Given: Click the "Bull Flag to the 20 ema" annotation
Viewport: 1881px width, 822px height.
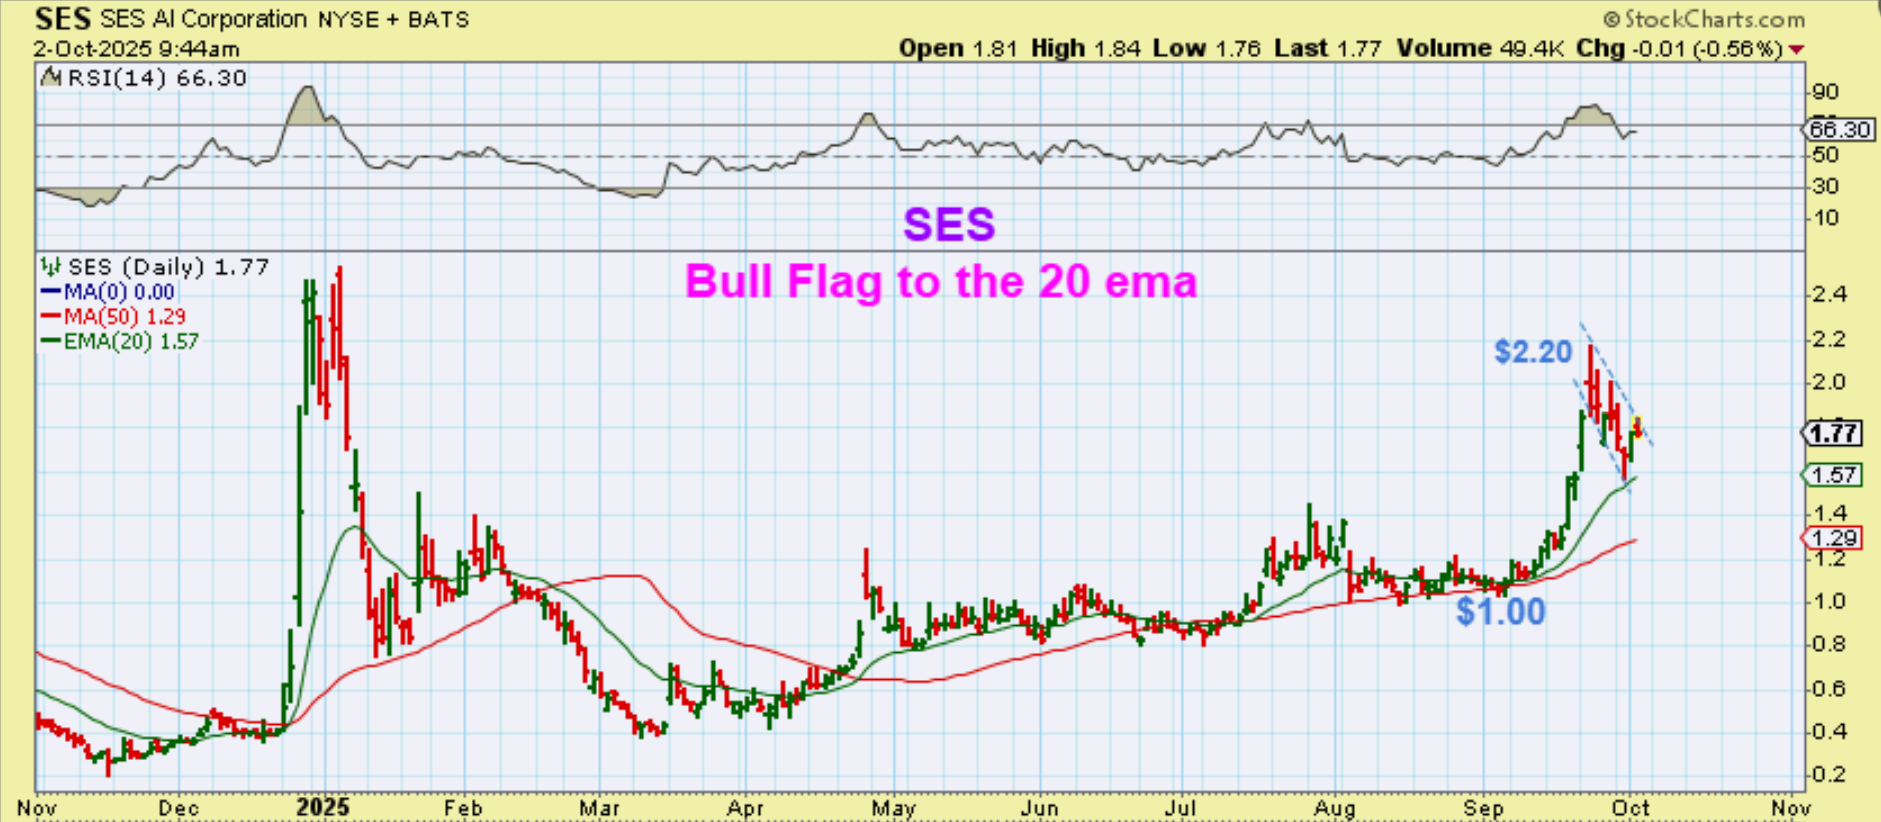Looking at the screenshot, I should pos(941,281).
